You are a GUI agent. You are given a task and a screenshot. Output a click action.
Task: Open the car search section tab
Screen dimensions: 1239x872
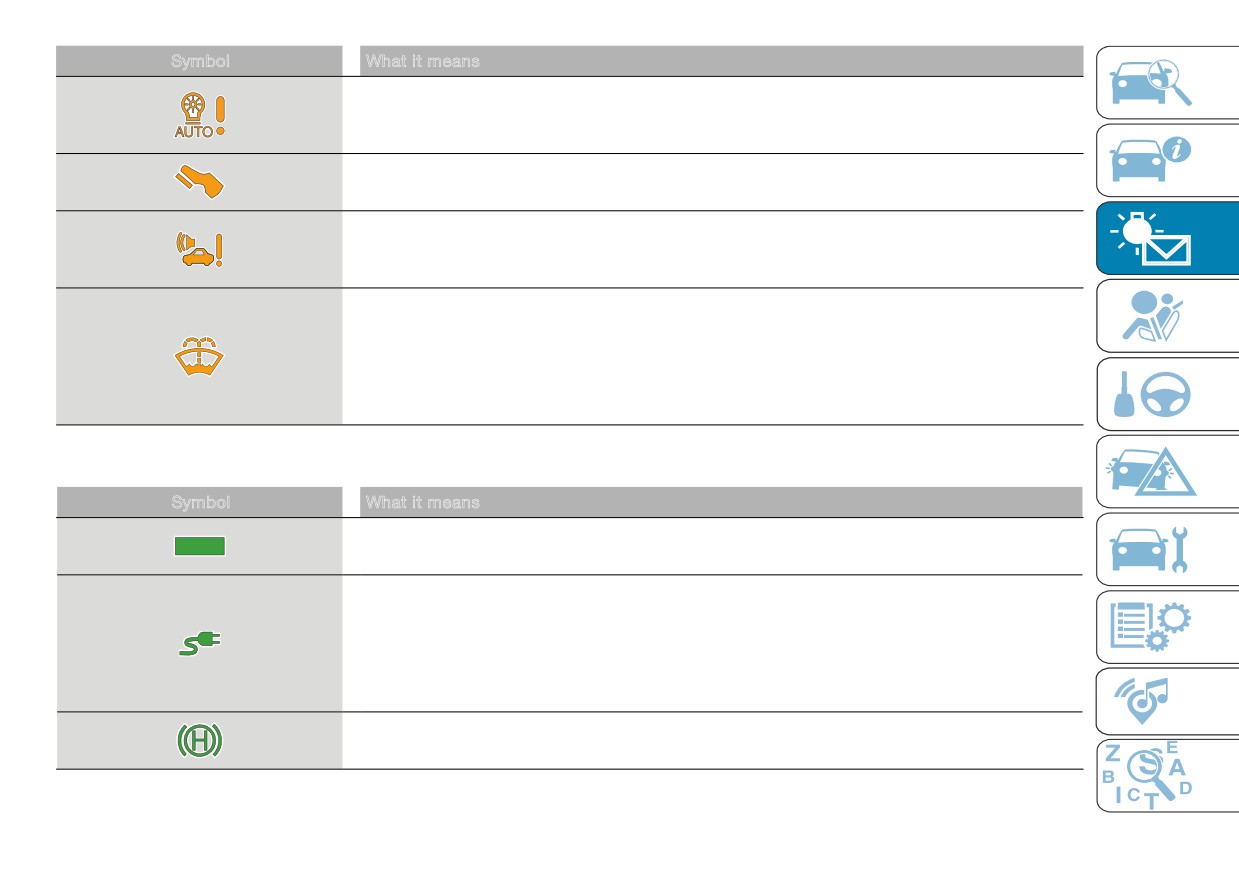(1167, 83)
